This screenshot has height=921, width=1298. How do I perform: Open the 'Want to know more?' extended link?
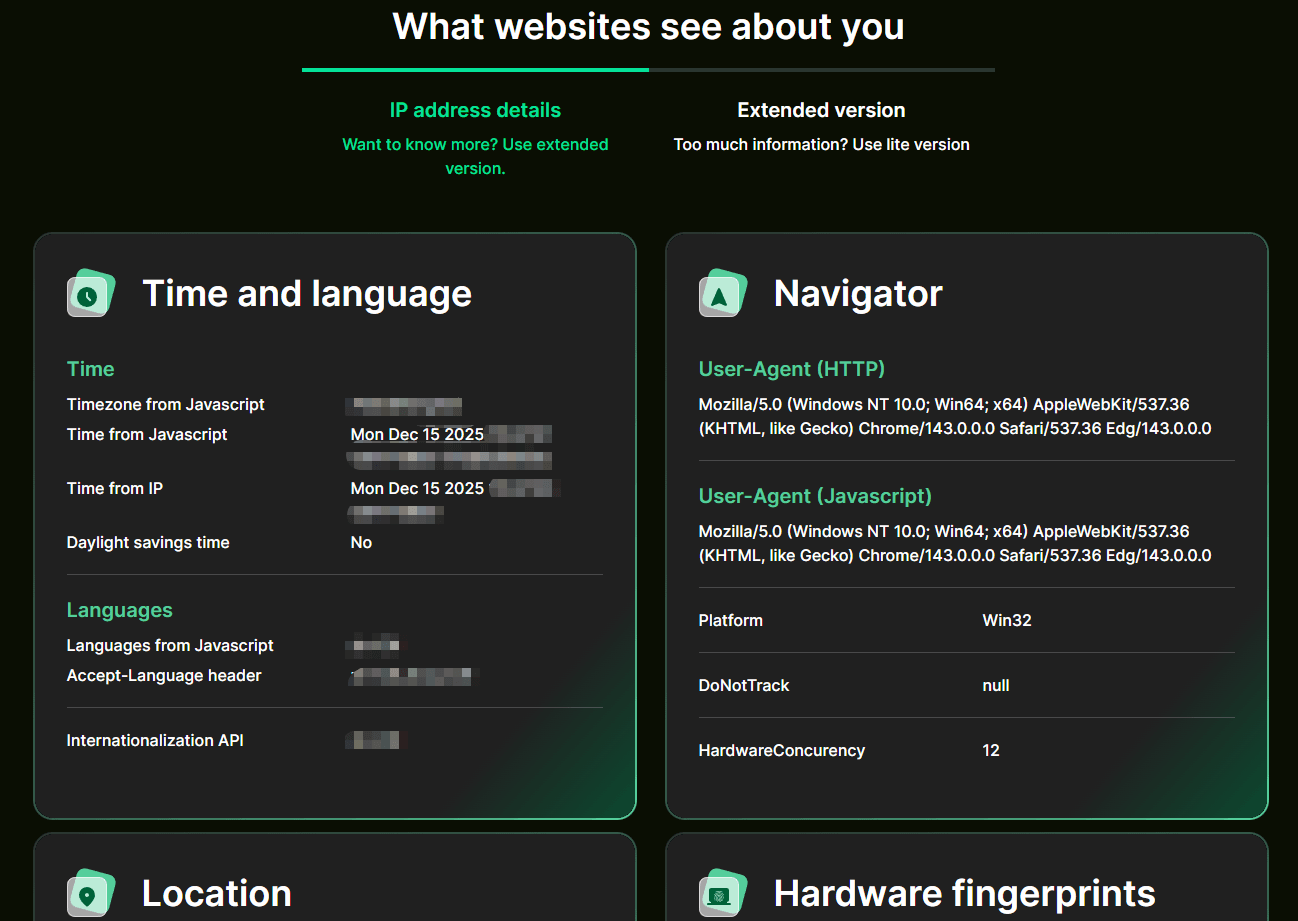click(475, 156)
